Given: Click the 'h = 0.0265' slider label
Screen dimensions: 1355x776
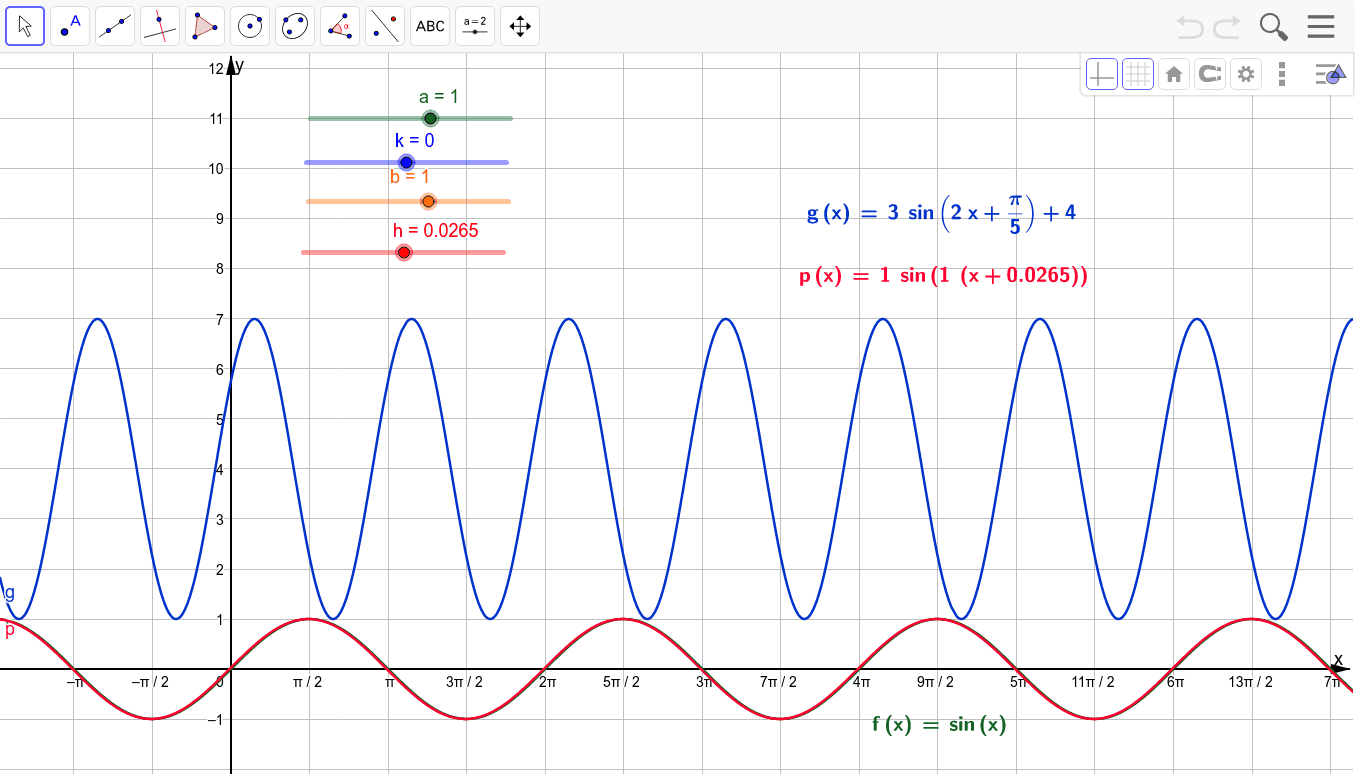Looking at the screenshot, I should tap(435, 231).
